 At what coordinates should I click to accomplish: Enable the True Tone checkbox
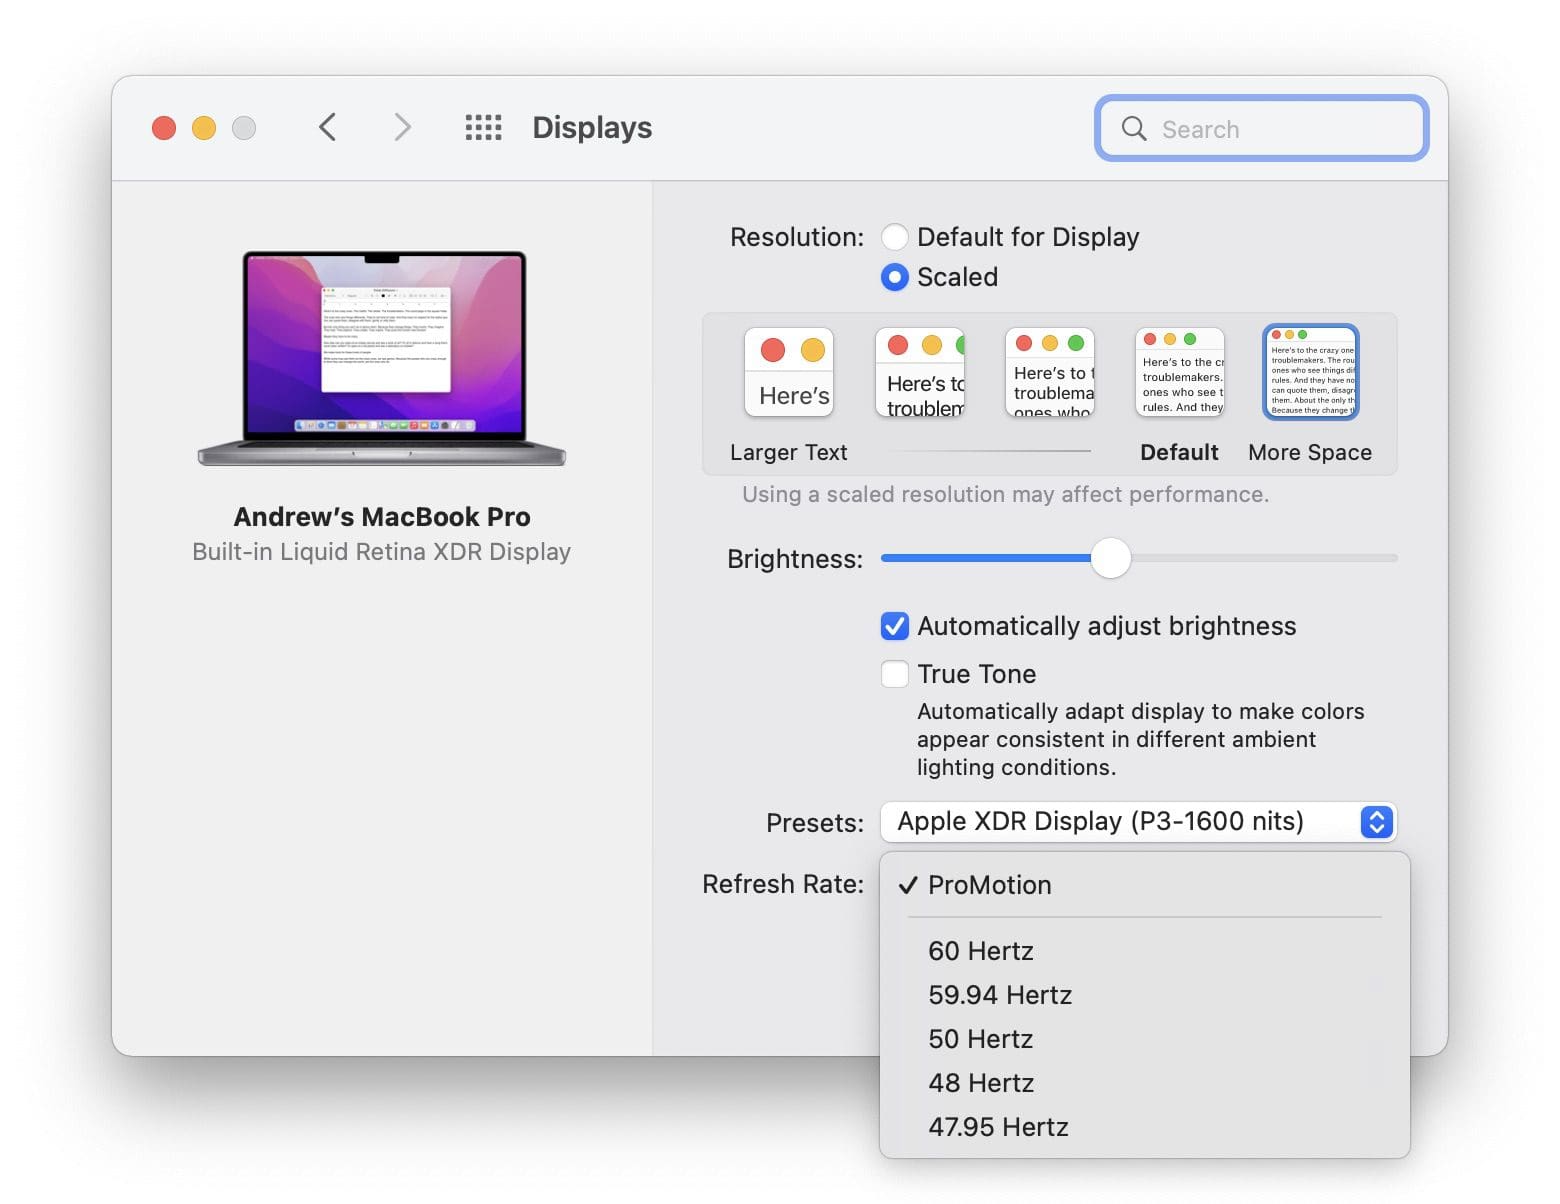click(x=894, y=674)
